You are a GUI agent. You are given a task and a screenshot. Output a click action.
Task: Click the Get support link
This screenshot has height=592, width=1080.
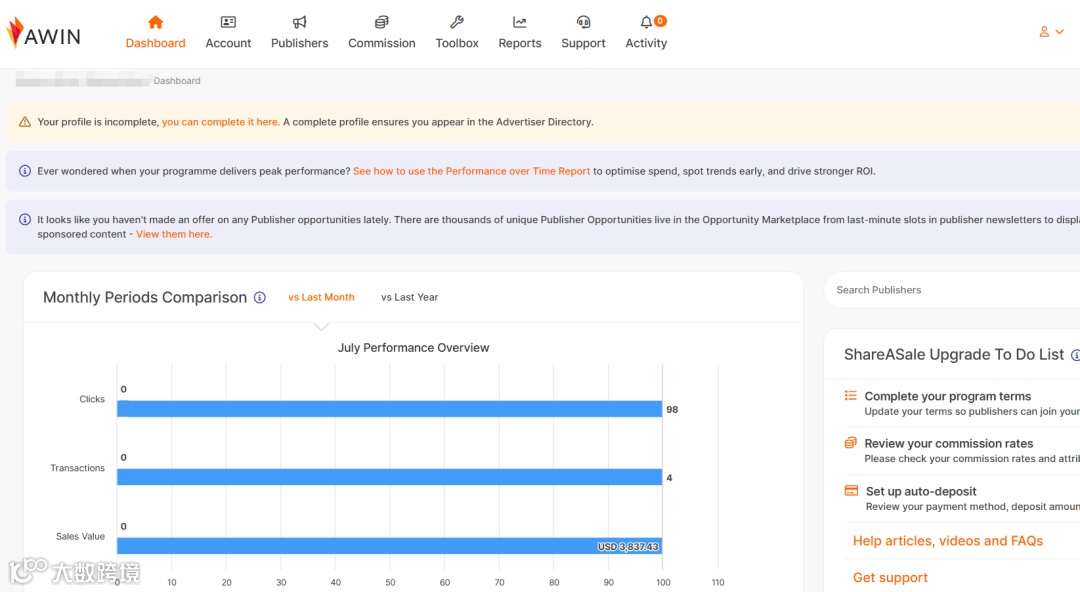coord(890,578)
